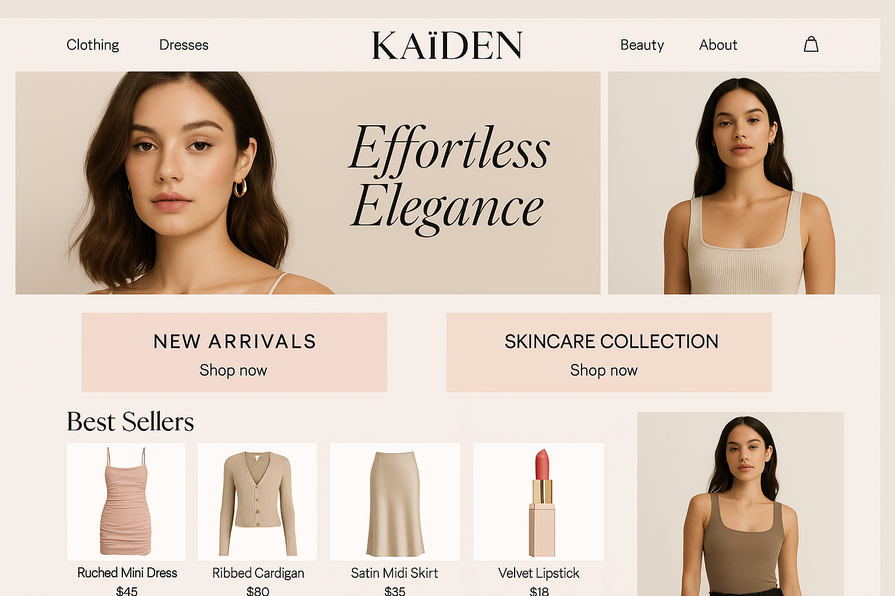Click the New Arrivals banner
895x596 pixels.
(x=234, y=352)
